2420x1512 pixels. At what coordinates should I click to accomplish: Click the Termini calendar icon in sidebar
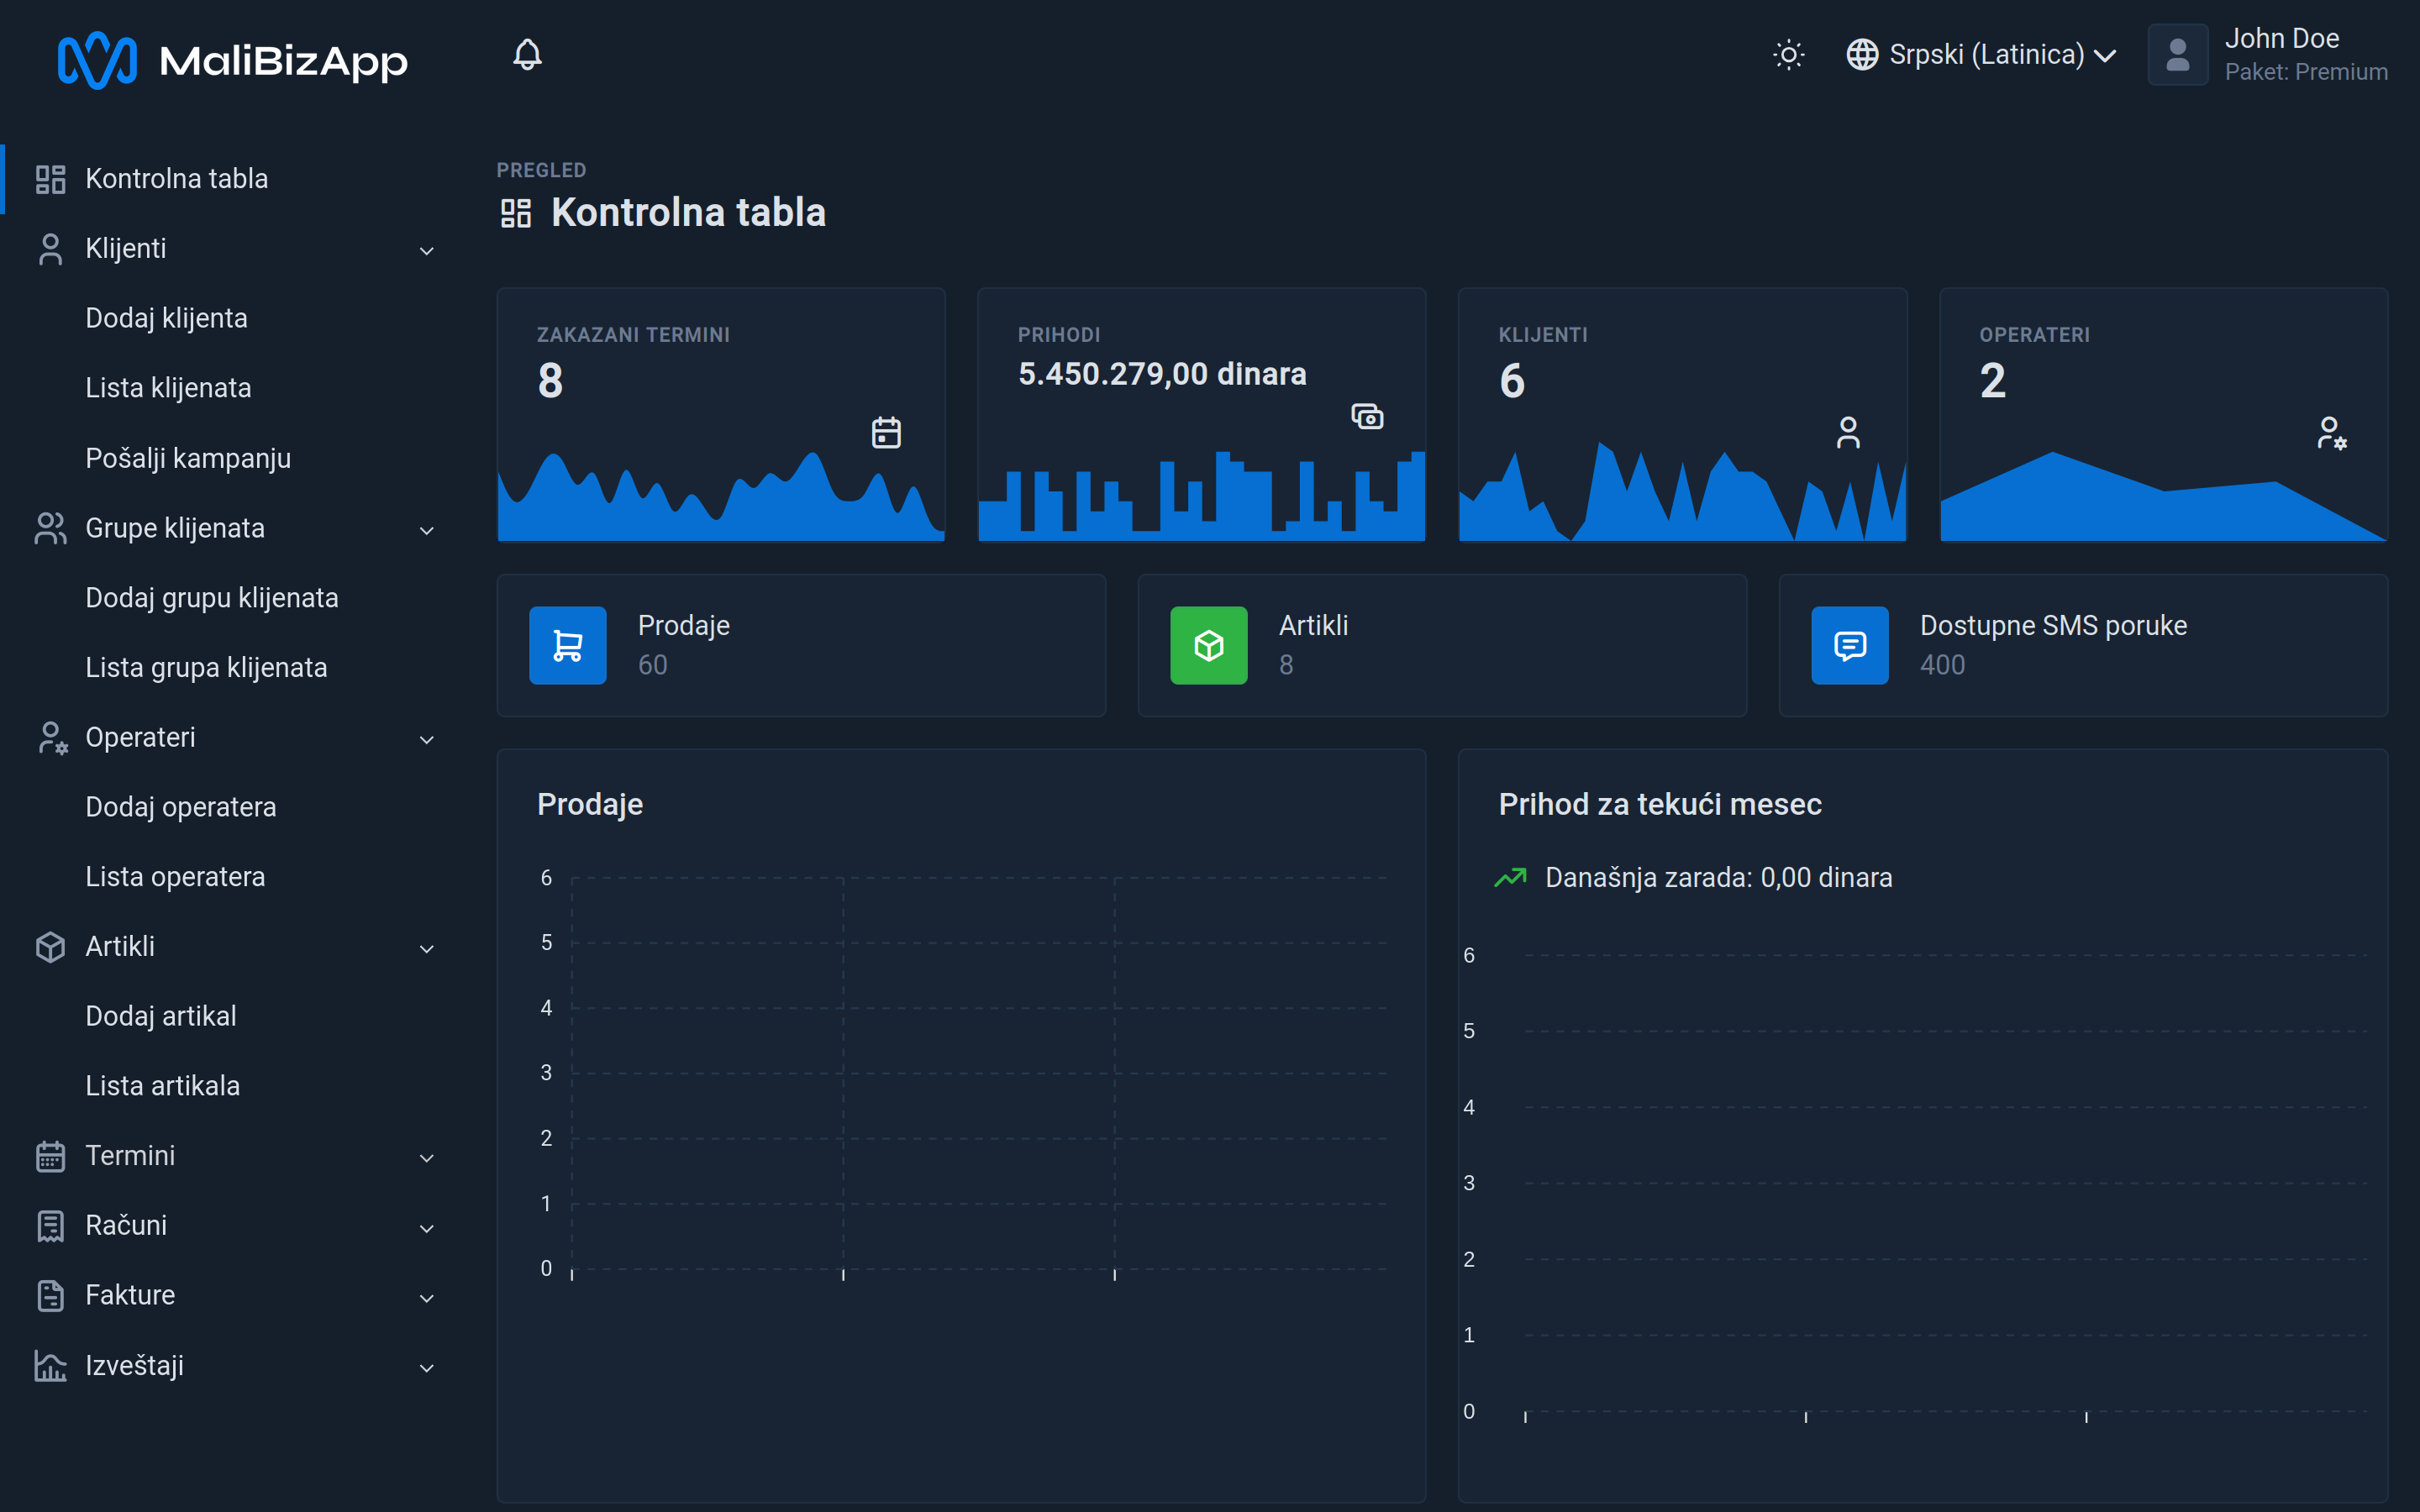pyautogui.click(x=50, y=1156)
